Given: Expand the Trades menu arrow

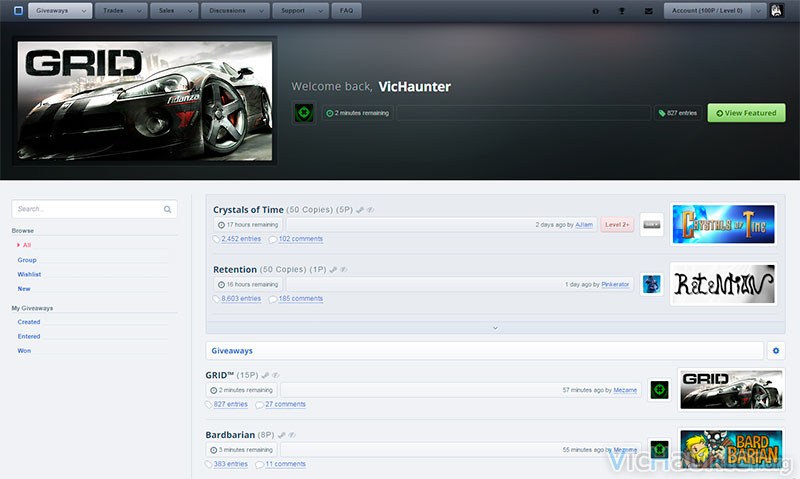Looking at the screenshot, I should 139,11.
